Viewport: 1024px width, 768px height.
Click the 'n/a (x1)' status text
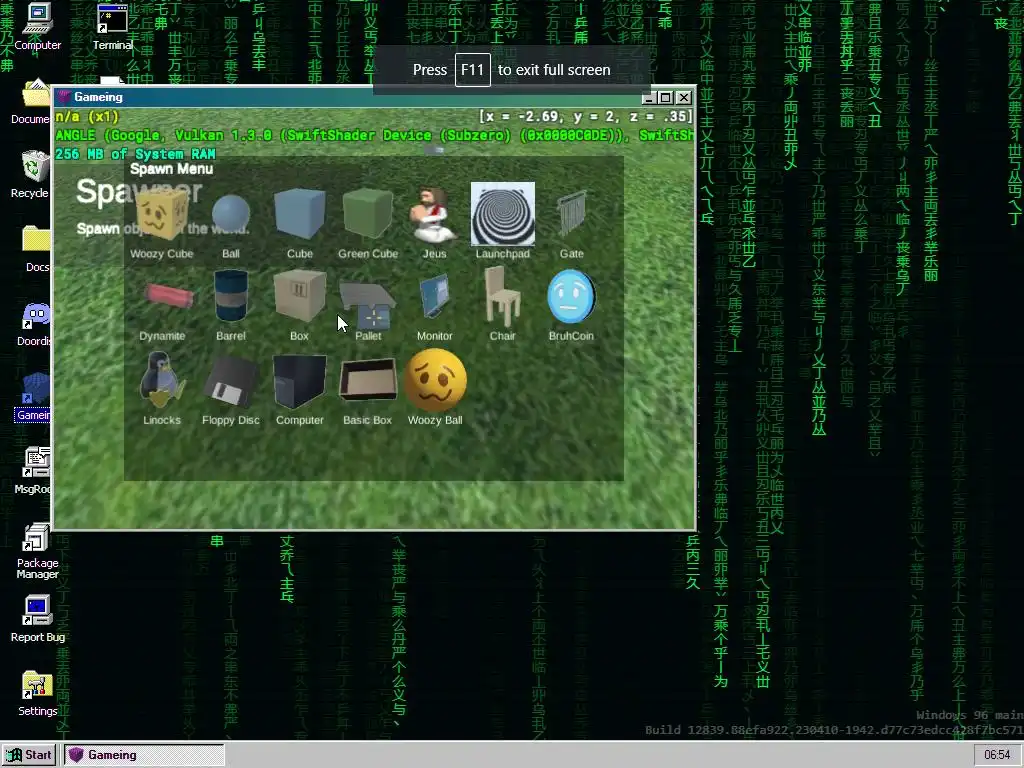(x=87, y=117)
